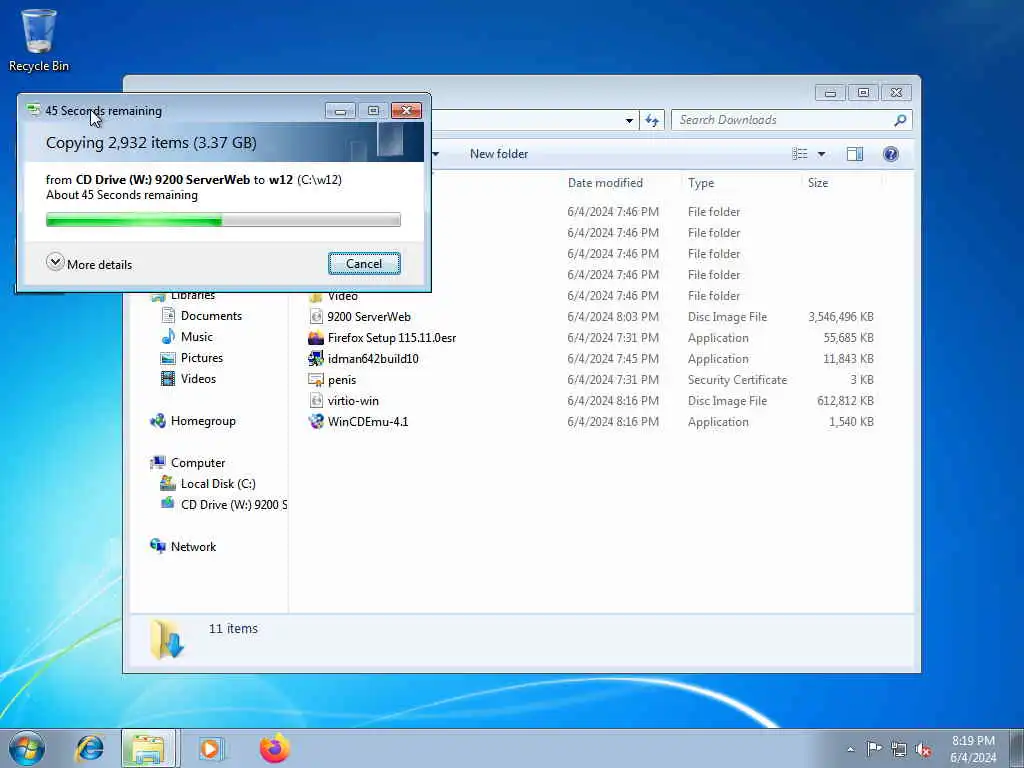Click the Homegroup icon in sidebar
This screenshot has width=1024, height=768.
tap(158, 421)
